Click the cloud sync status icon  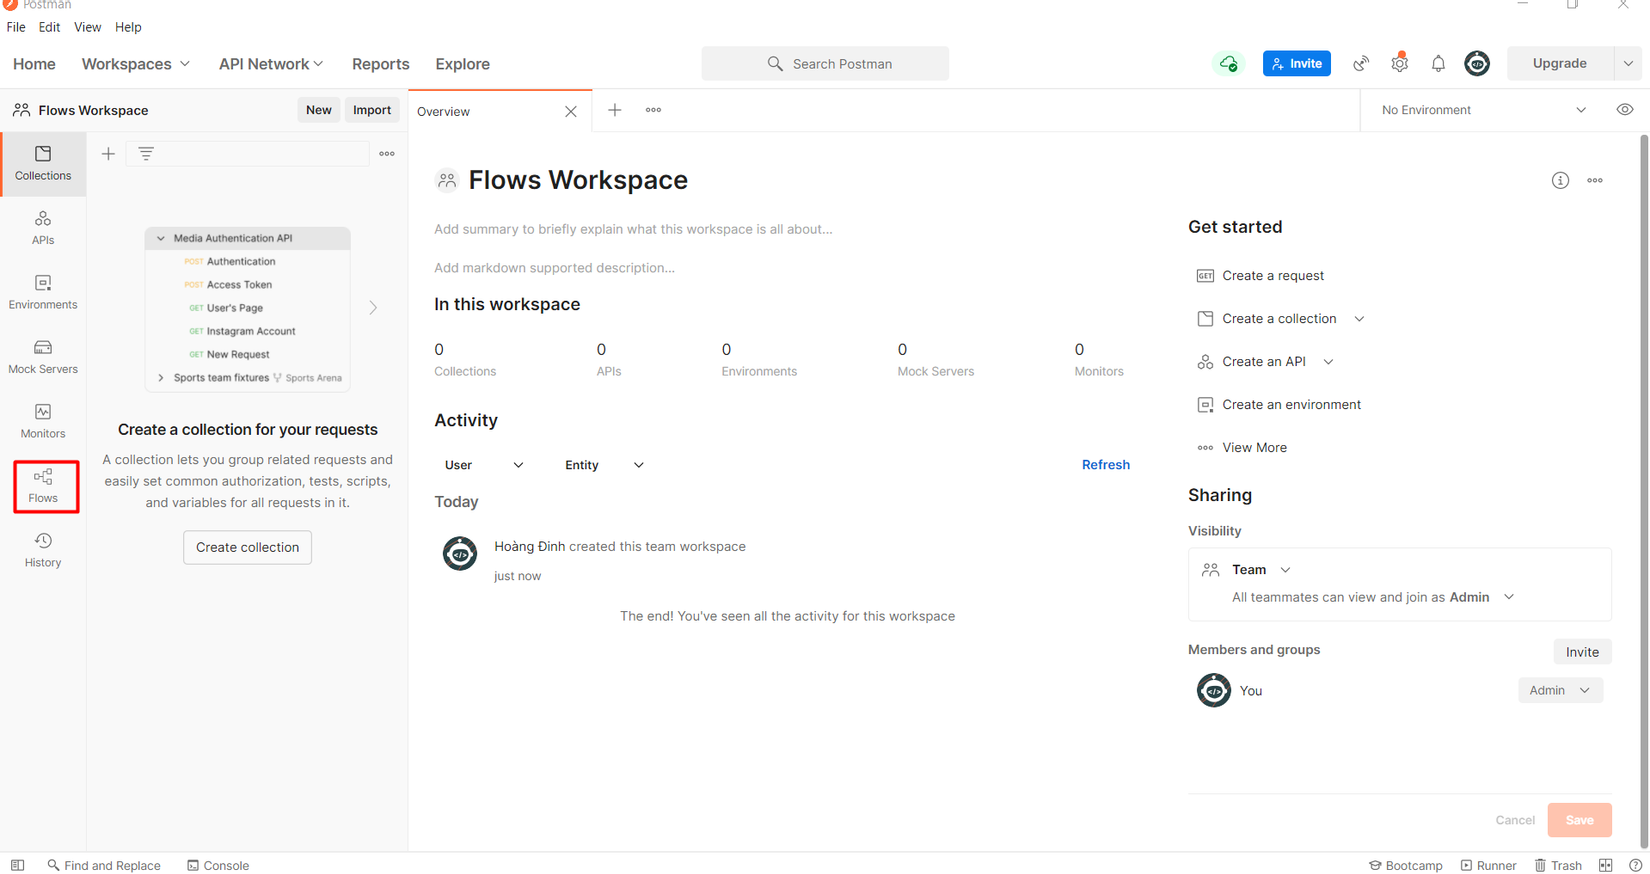coord(1228,63)
